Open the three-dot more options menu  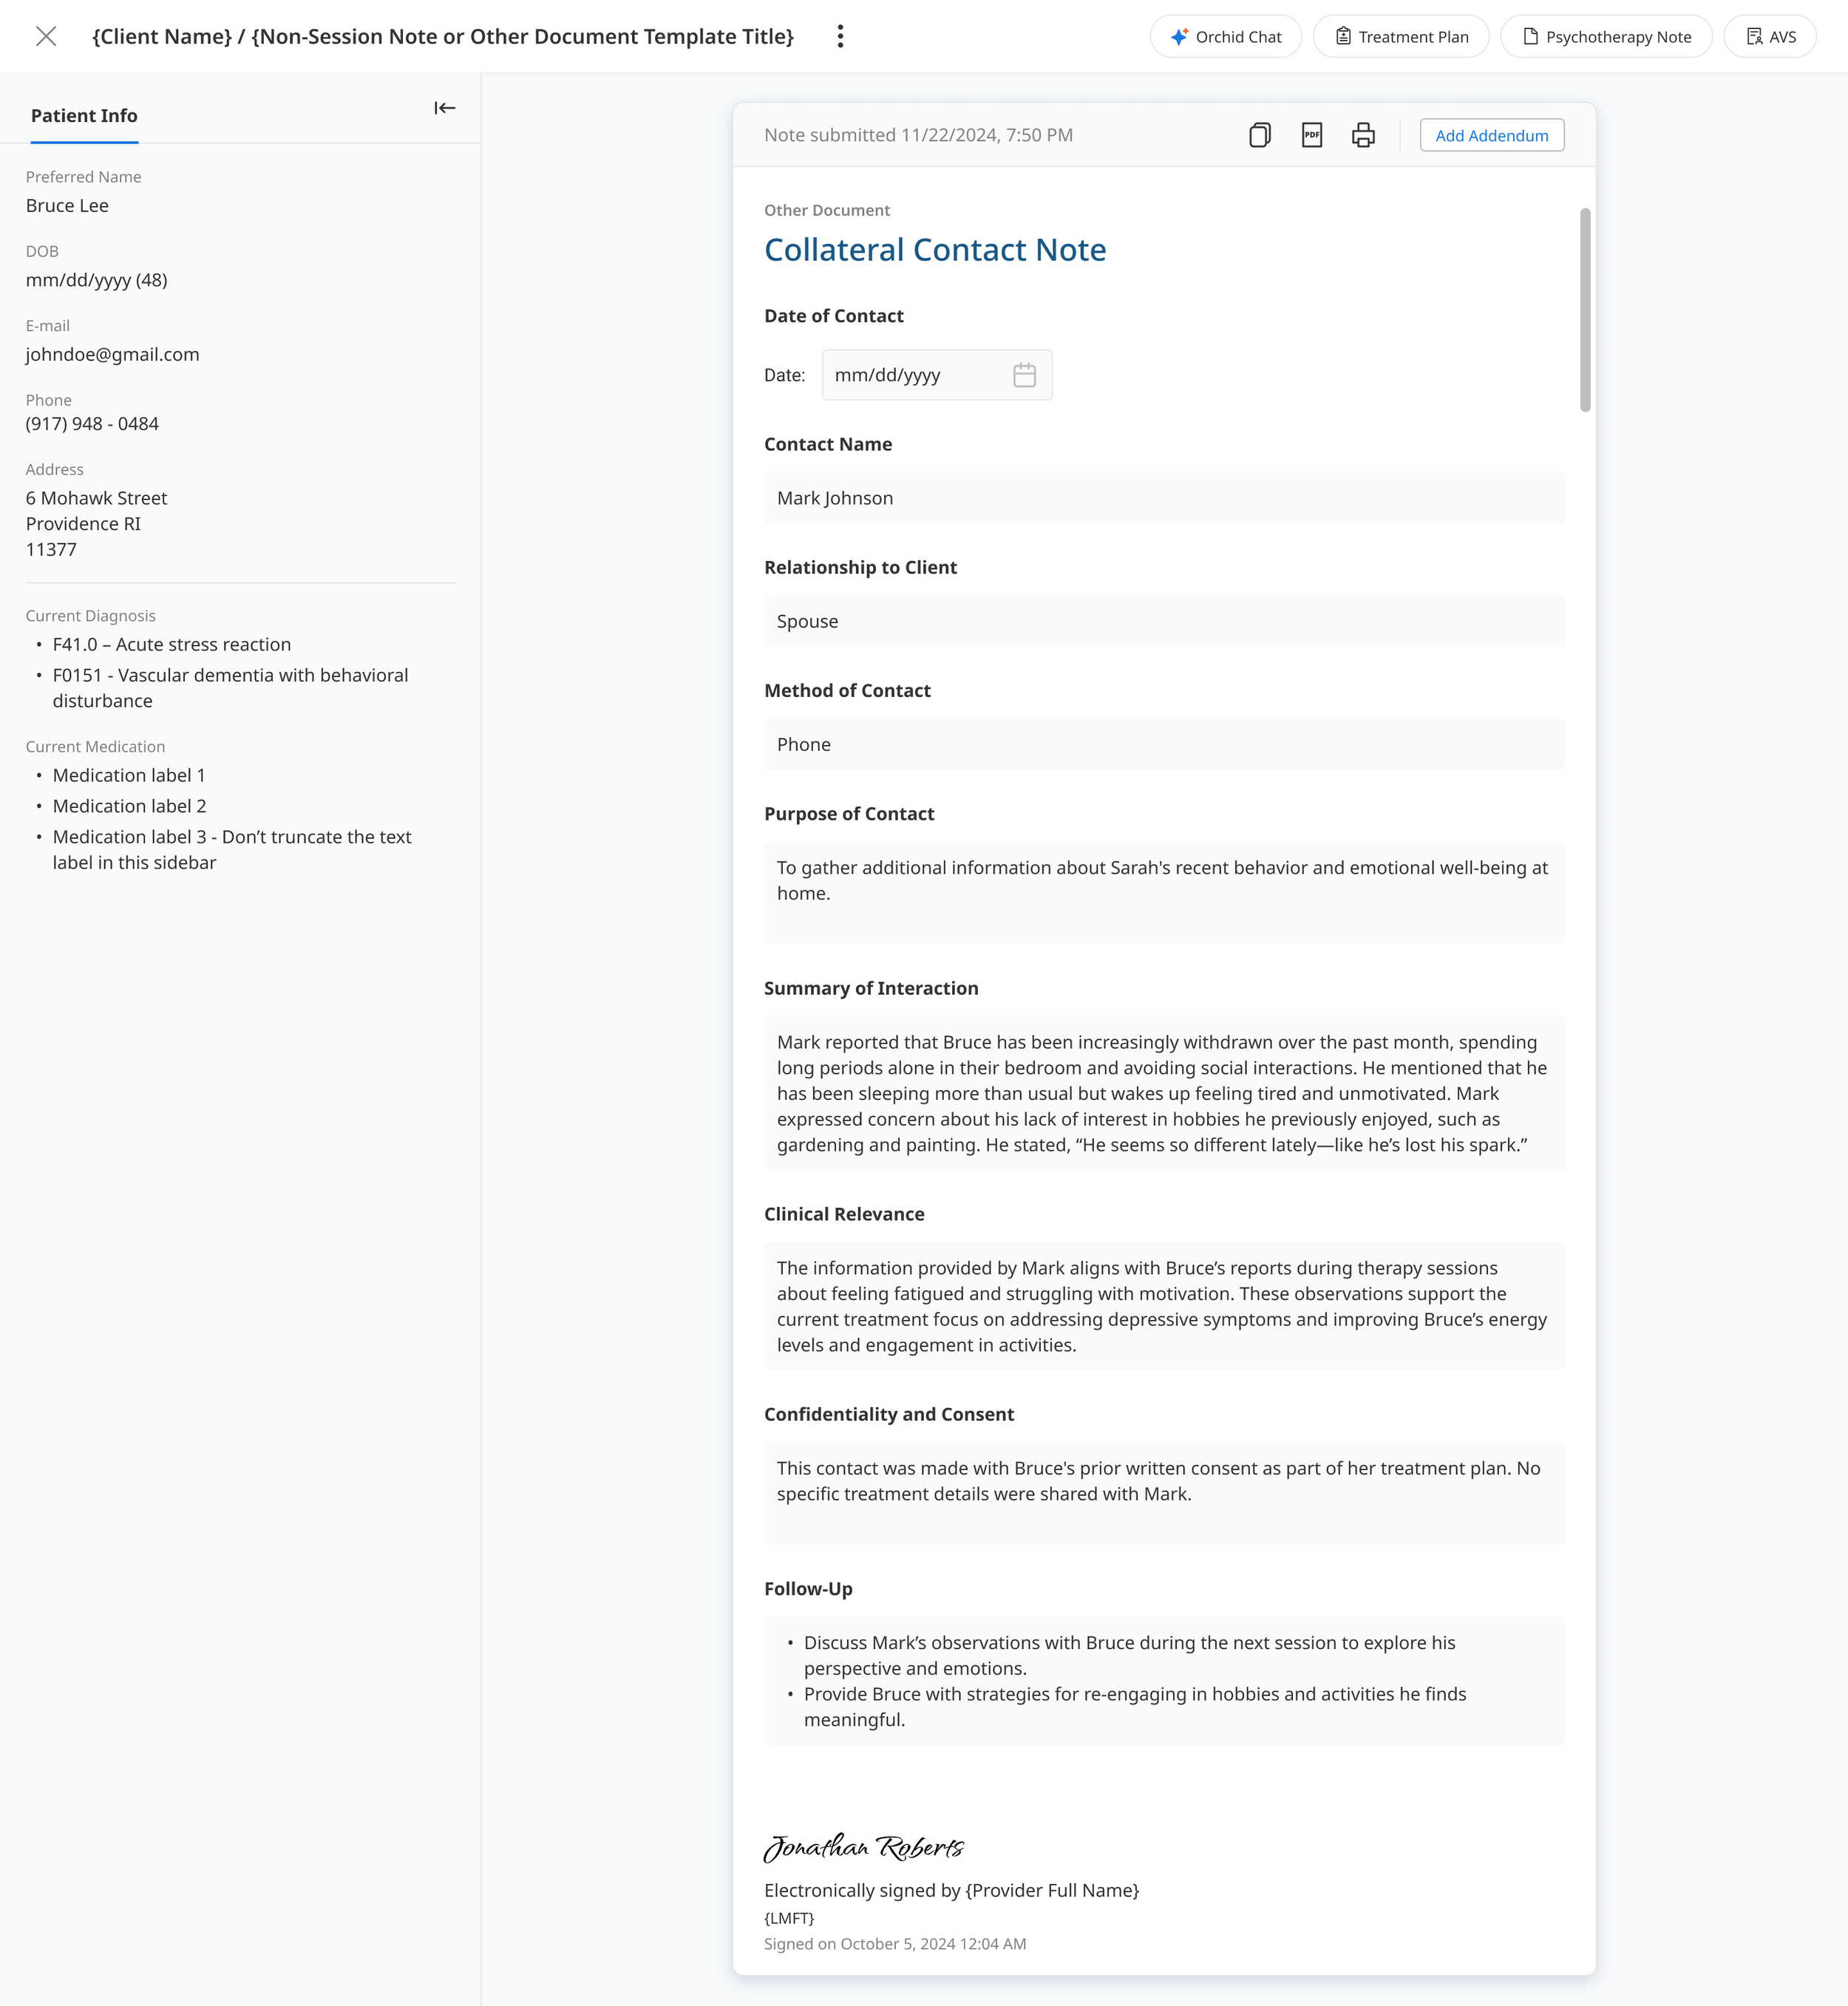tap(840, 37)
